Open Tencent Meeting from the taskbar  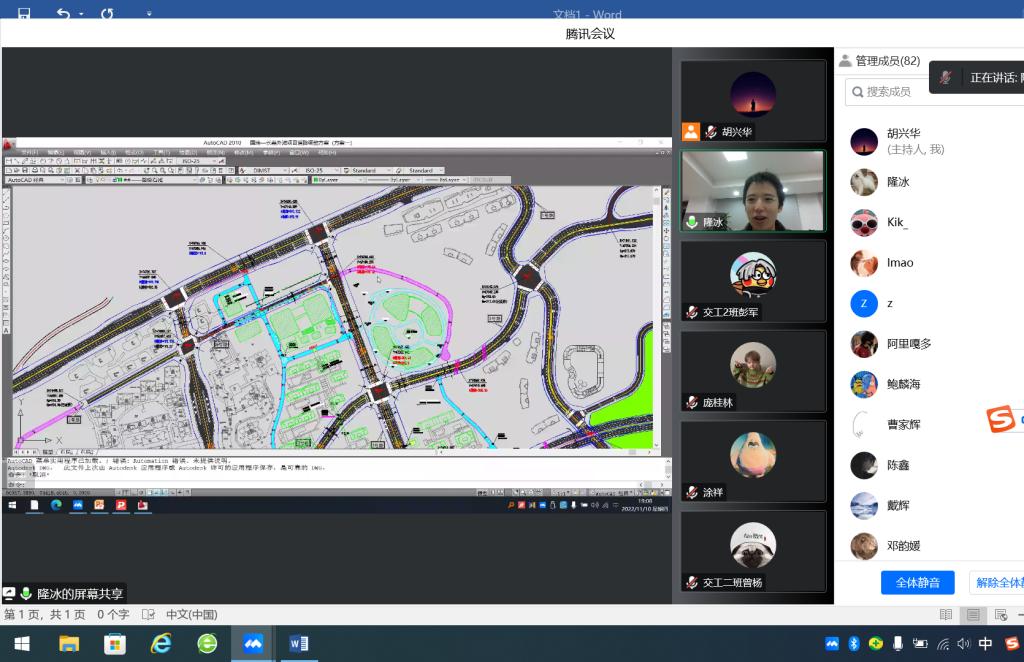[x=252, y=644]
